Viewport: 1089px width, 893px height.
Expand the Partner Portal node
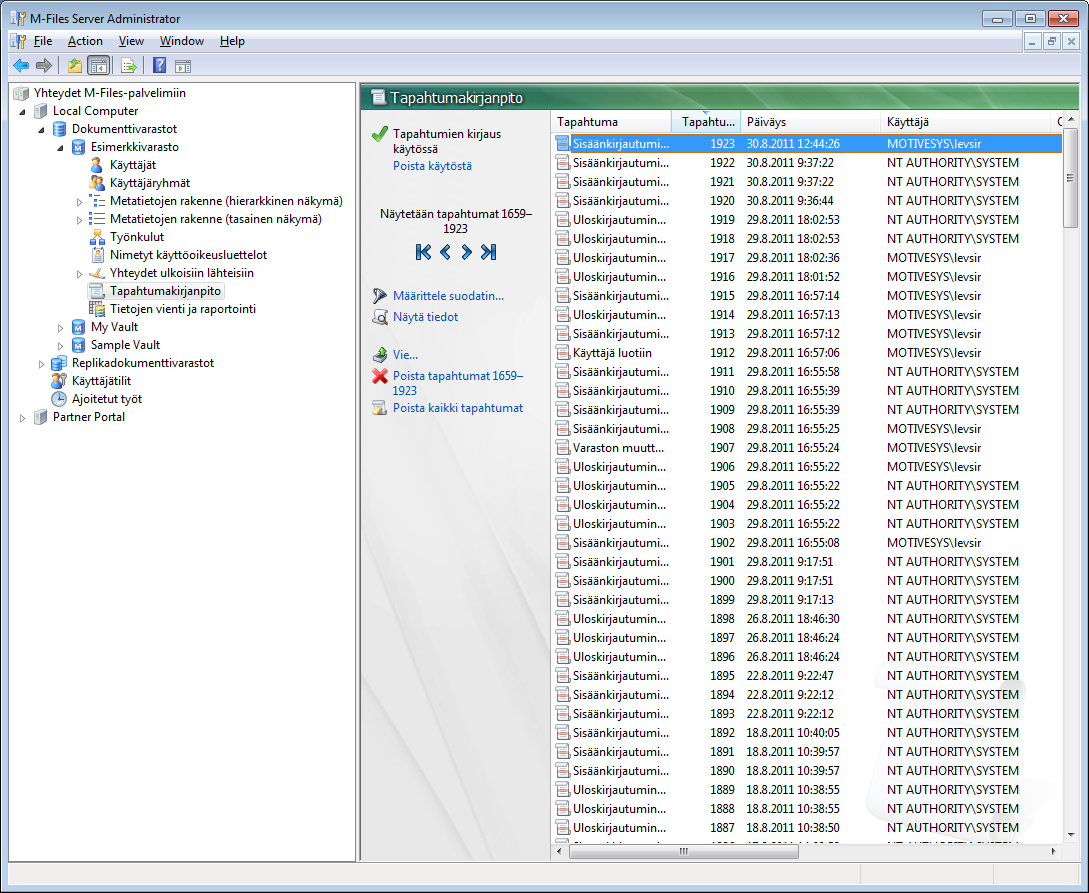click(x=22, y=418)
